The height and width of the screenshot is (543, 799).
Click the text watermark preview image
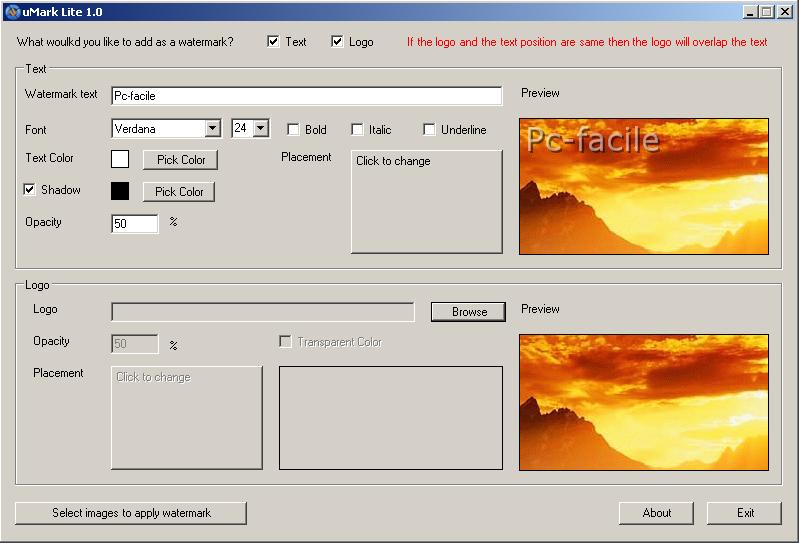pyautogui.click(x=644, y=186)
